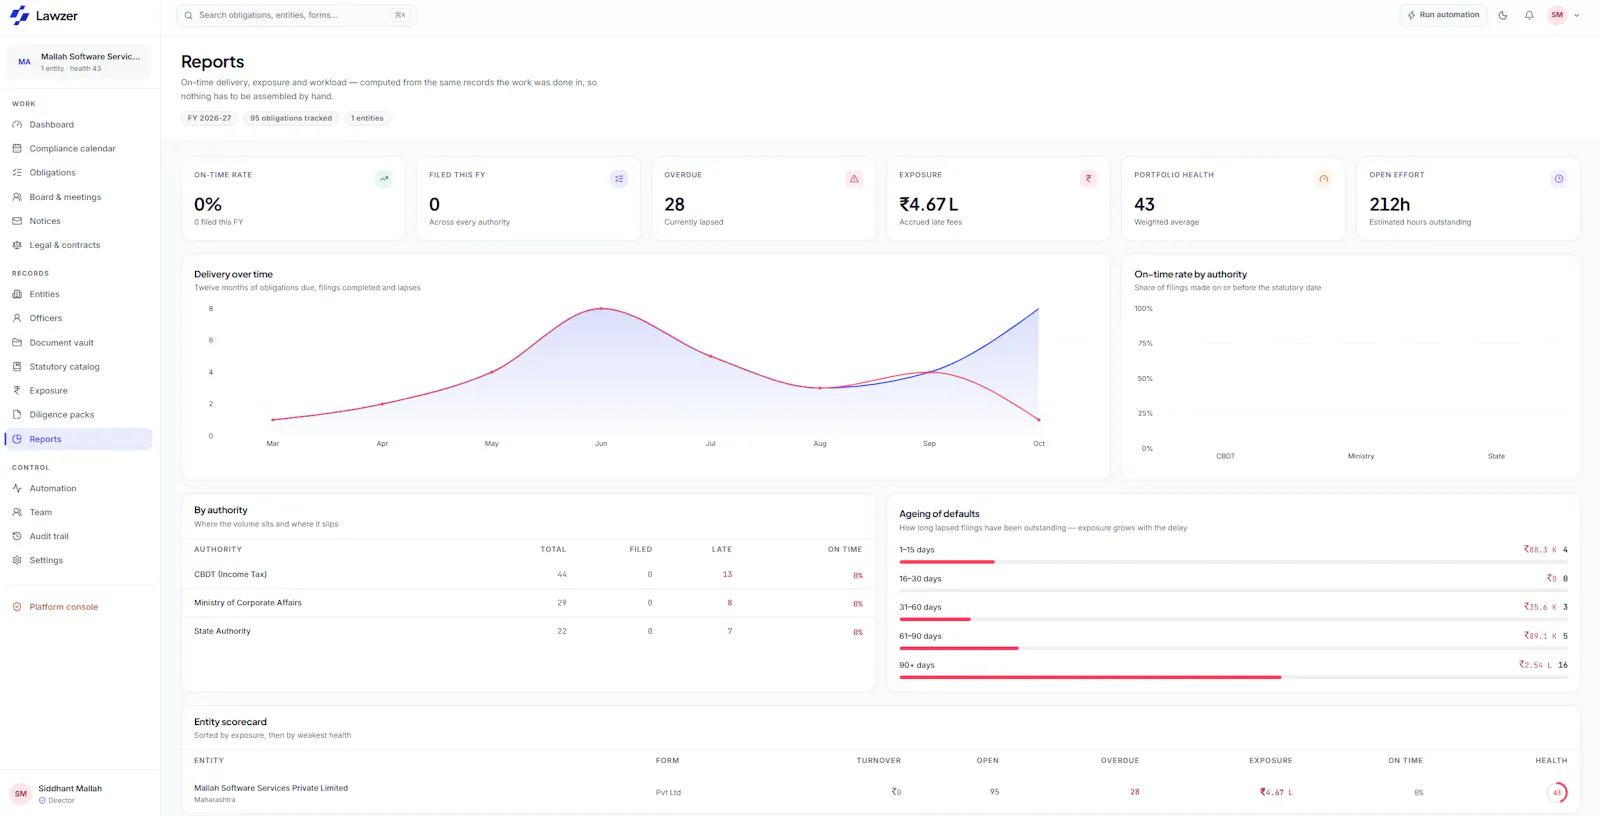Click the Team people icon
Viewport: 1600px width, 816px height.
[17, 512]
